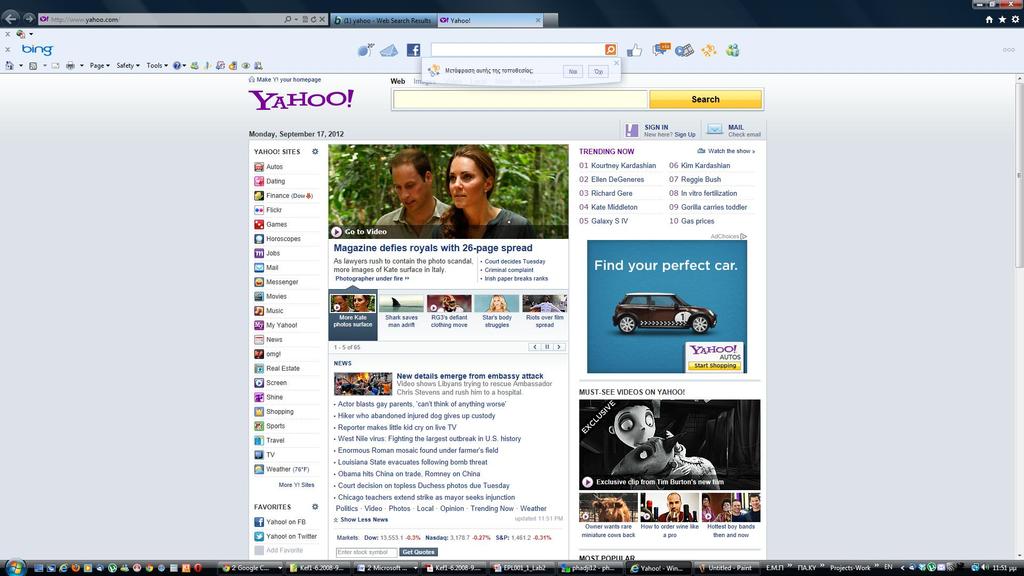Click Start shopping on Yahoo Autos ad

point(715,366)
